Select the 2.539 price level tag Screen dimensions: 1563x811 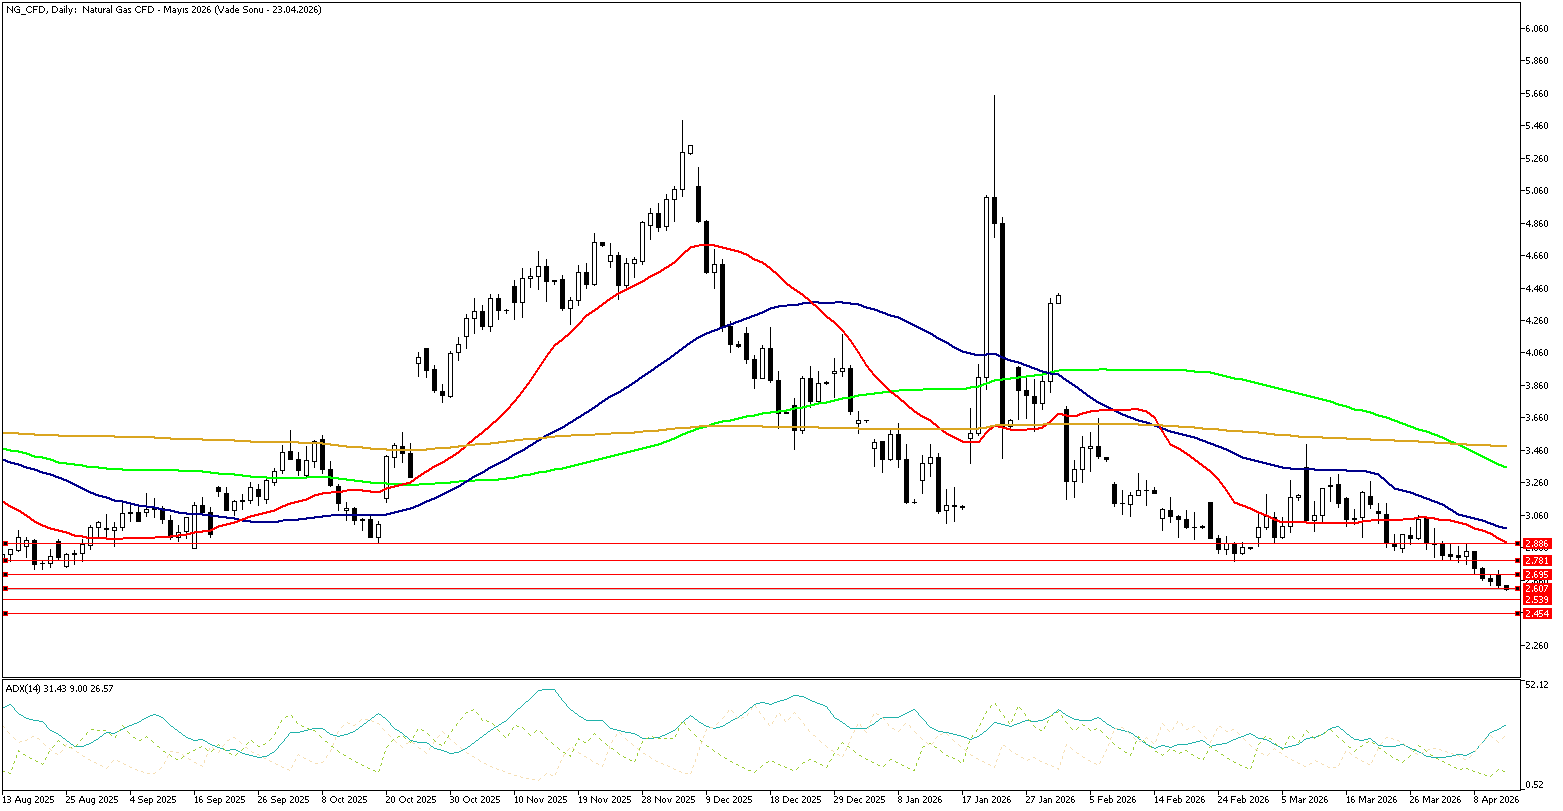tap(1537, 599)
